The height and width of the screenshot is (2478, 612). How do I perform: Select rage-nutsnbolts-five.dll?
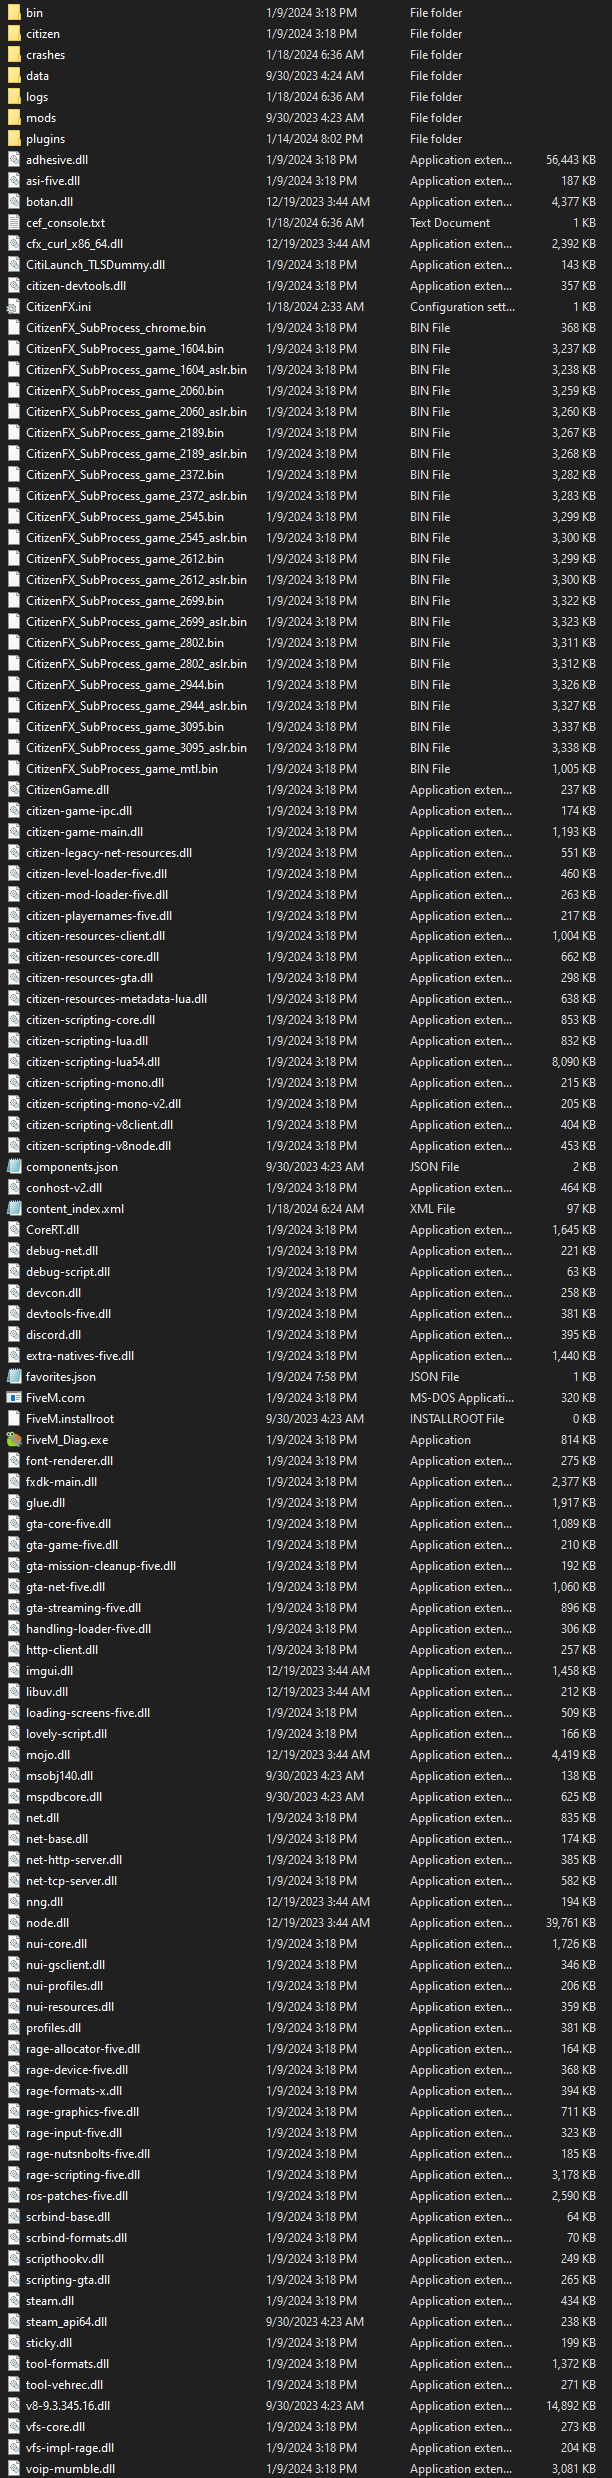click(x=88, y=2153)
